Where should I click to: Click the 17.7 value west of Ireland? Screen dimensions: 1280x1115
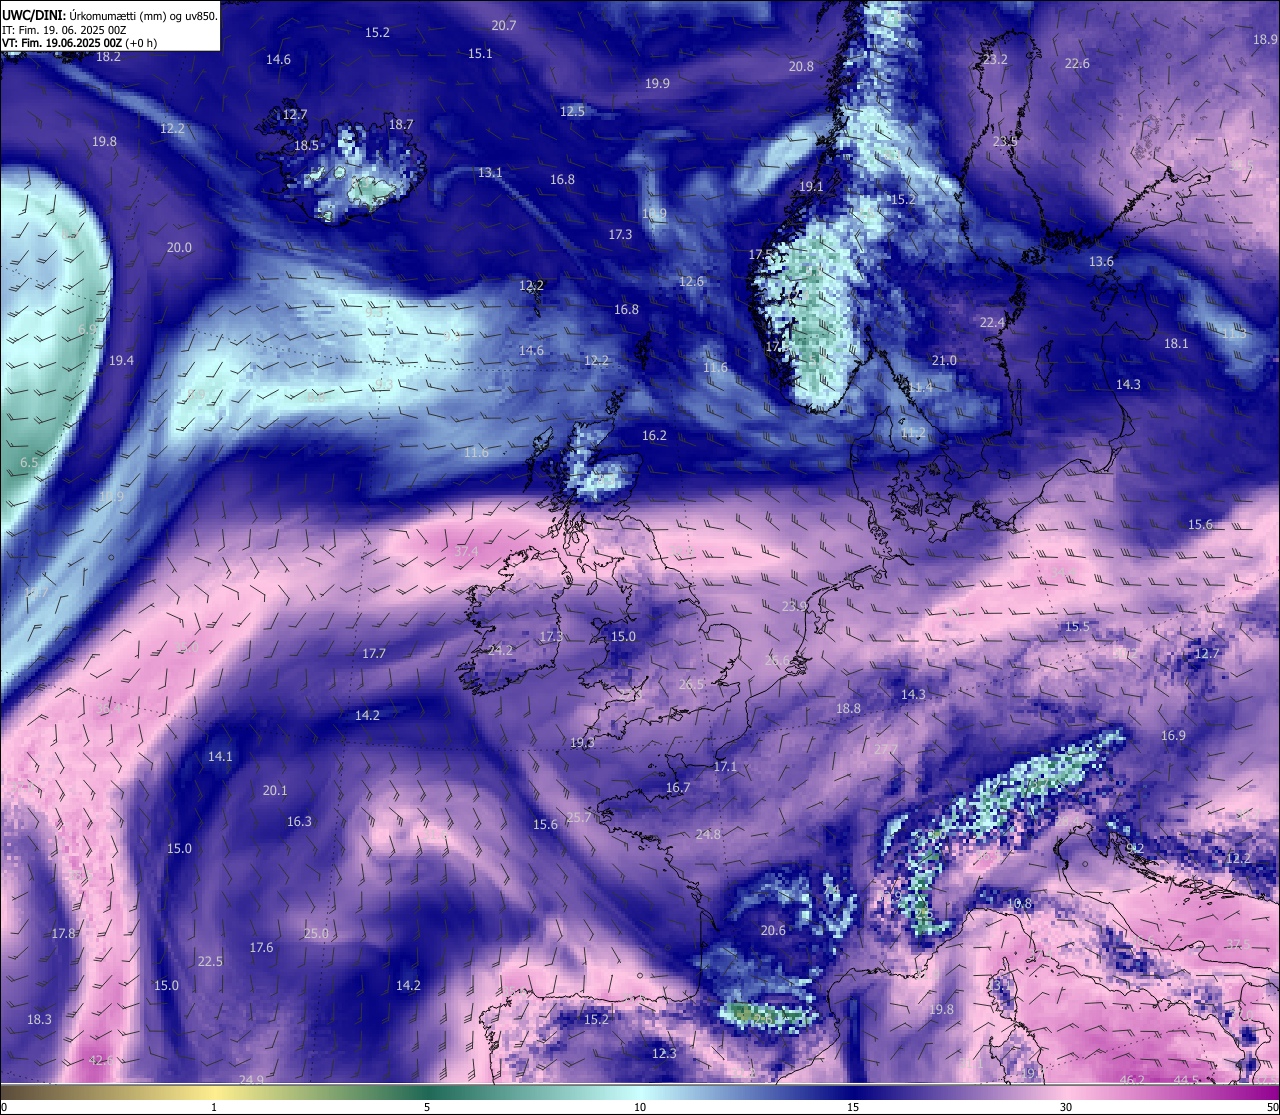click(x=374, y=654)
